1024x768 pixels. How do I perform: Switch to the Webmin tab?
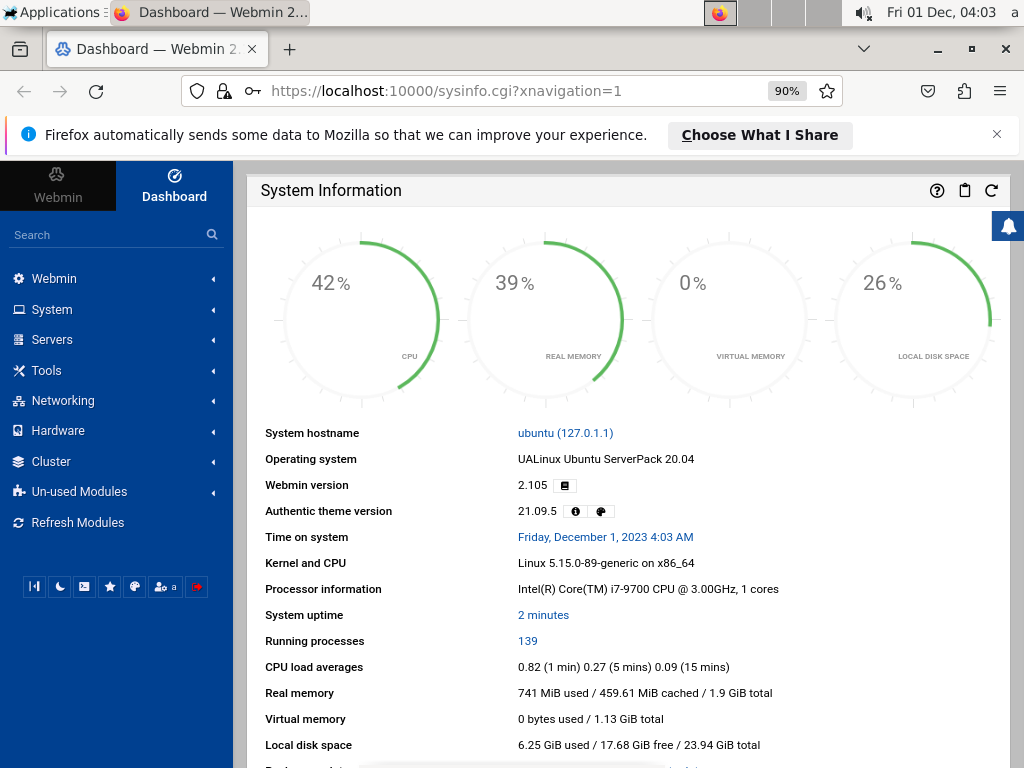point(58,186)
